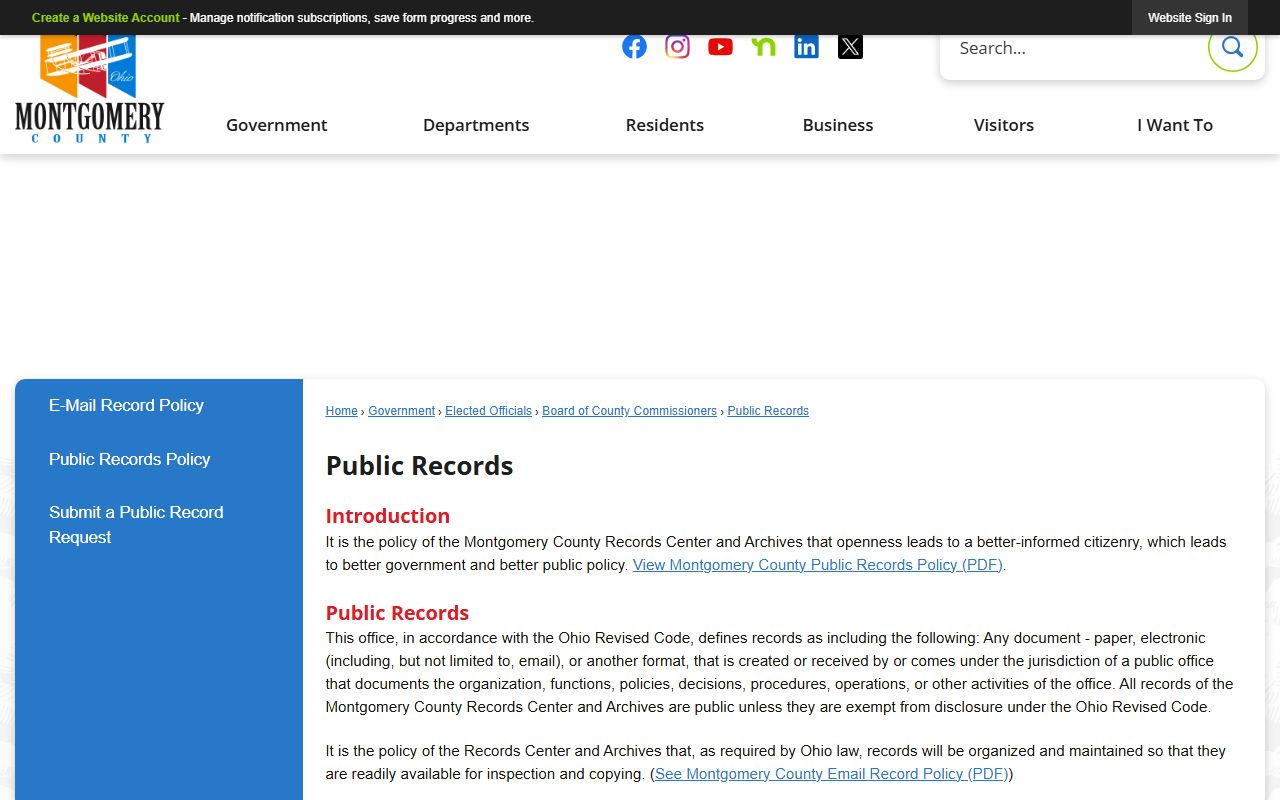Focus the Search text field
Viewport: 1280px width, 800px height.
point(1075,48)
